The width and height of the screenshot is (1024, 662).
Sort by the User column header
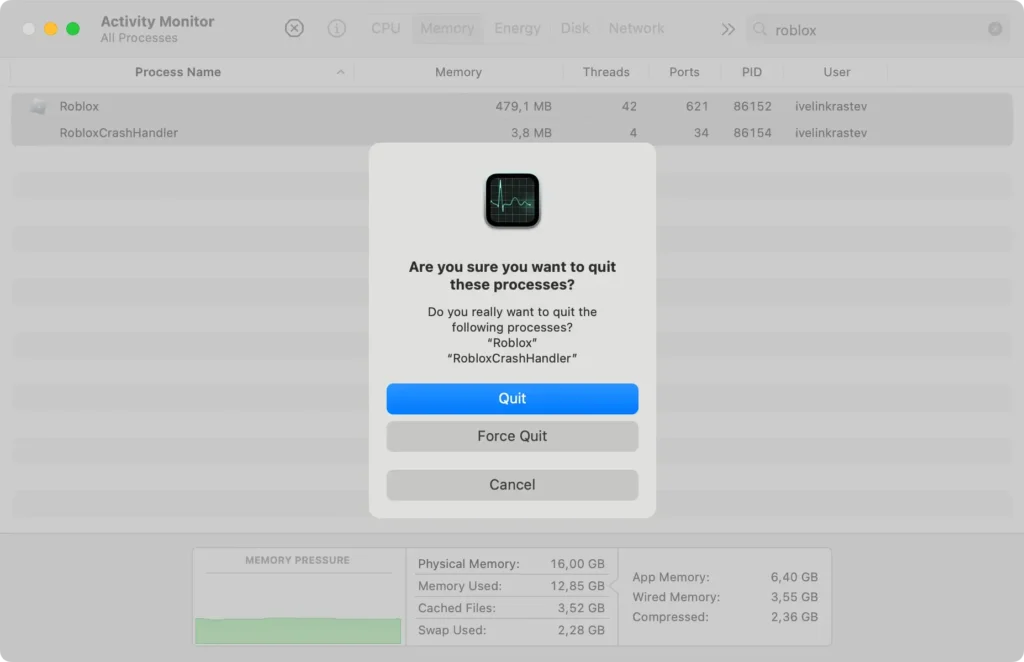(837, 72)
